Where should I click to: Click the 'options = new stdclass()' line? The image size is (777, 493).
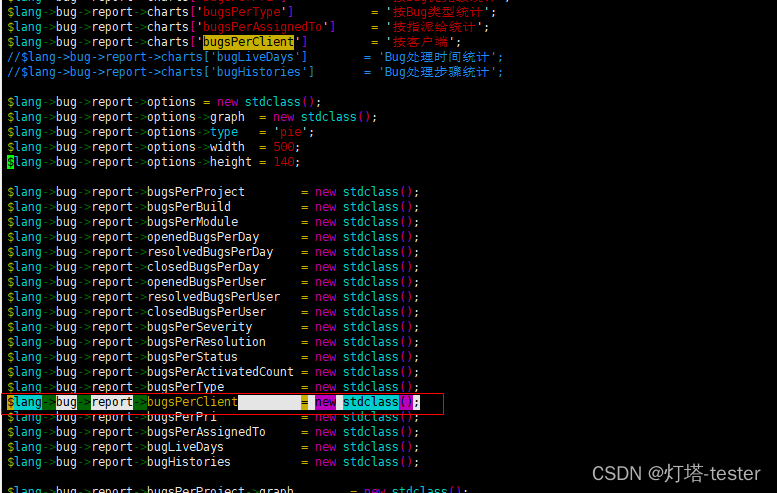point(164,102)
